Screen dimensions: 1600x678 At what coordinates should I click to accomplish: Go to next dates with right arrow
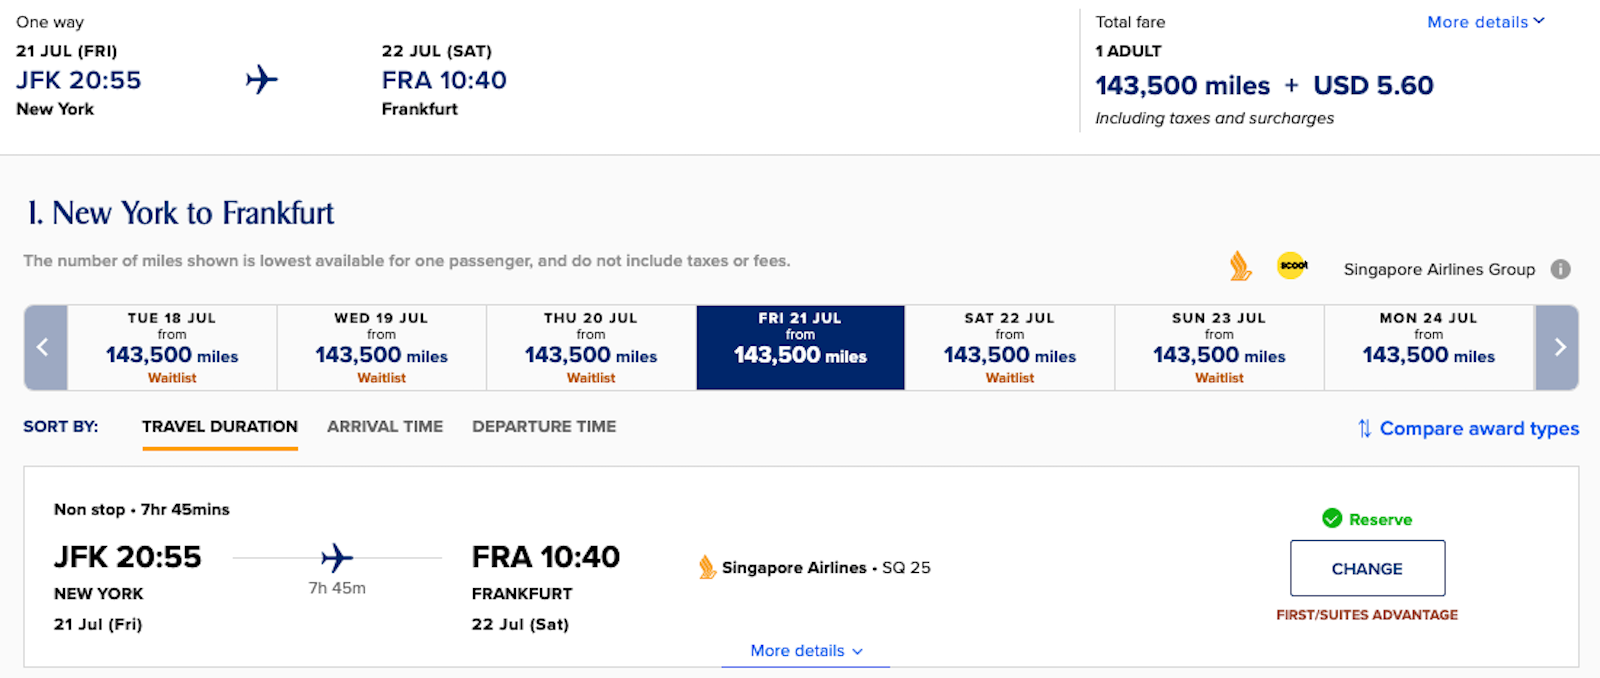pos(1557,347)
